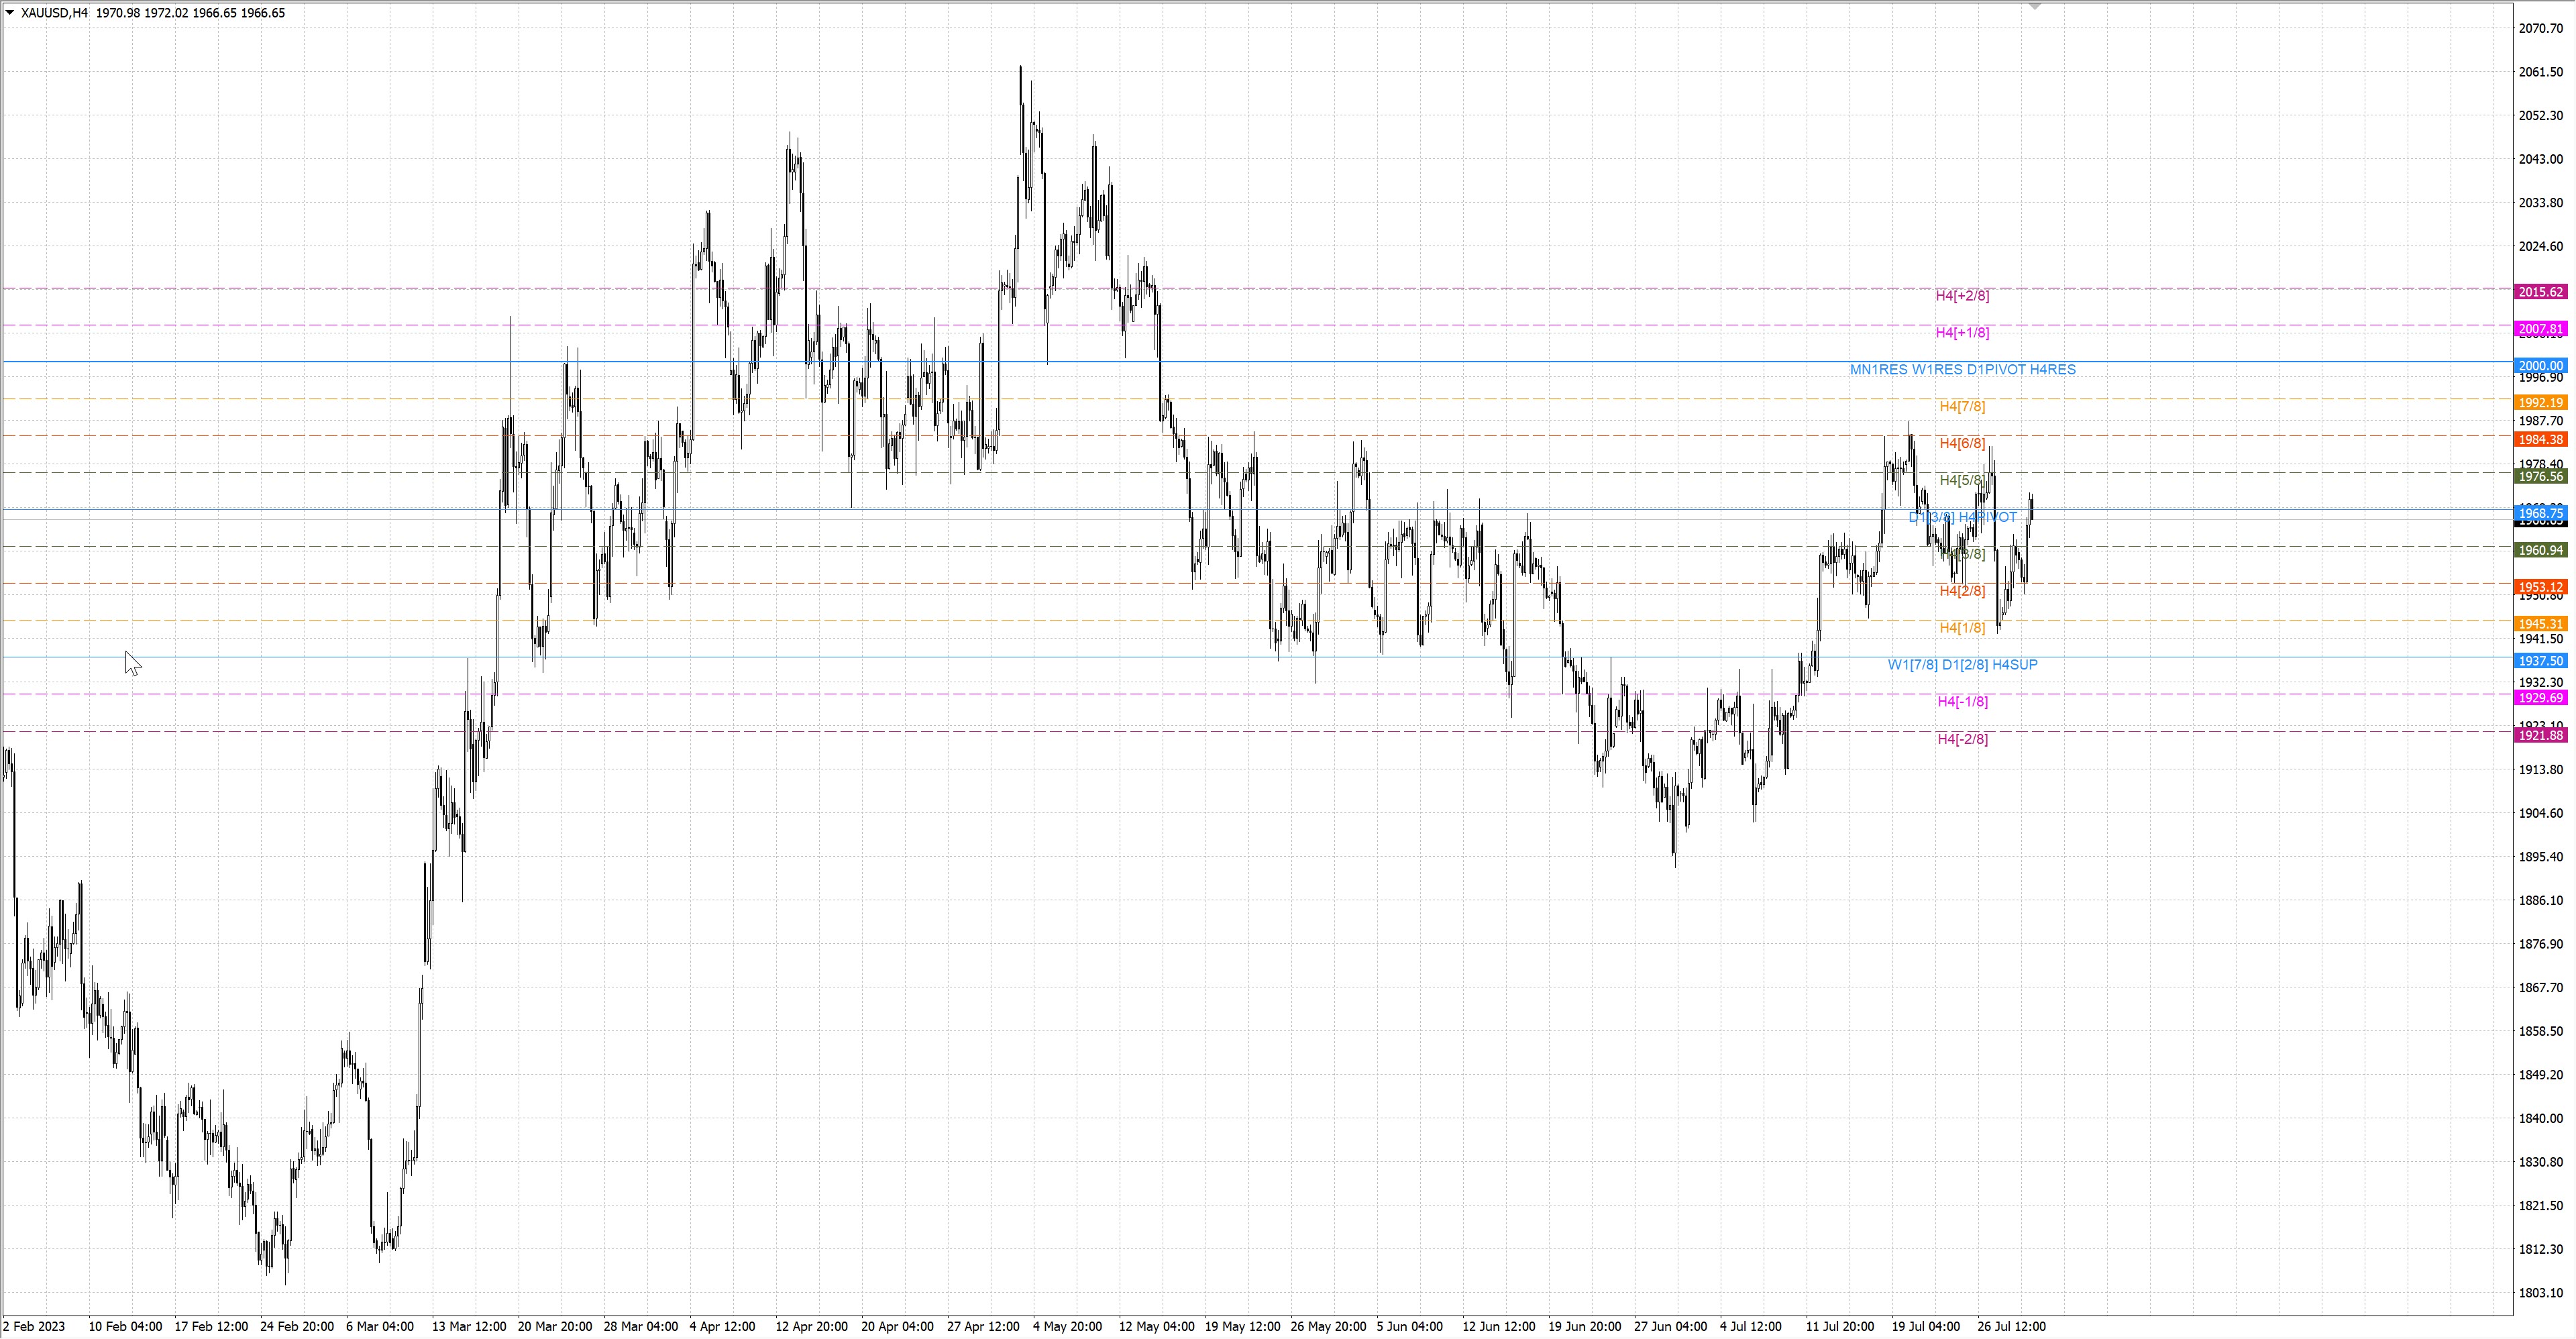Select the H4[+1/8] line label
The height and width of the screenshot is (1339, 2576).
click(x=1962, y=333)
